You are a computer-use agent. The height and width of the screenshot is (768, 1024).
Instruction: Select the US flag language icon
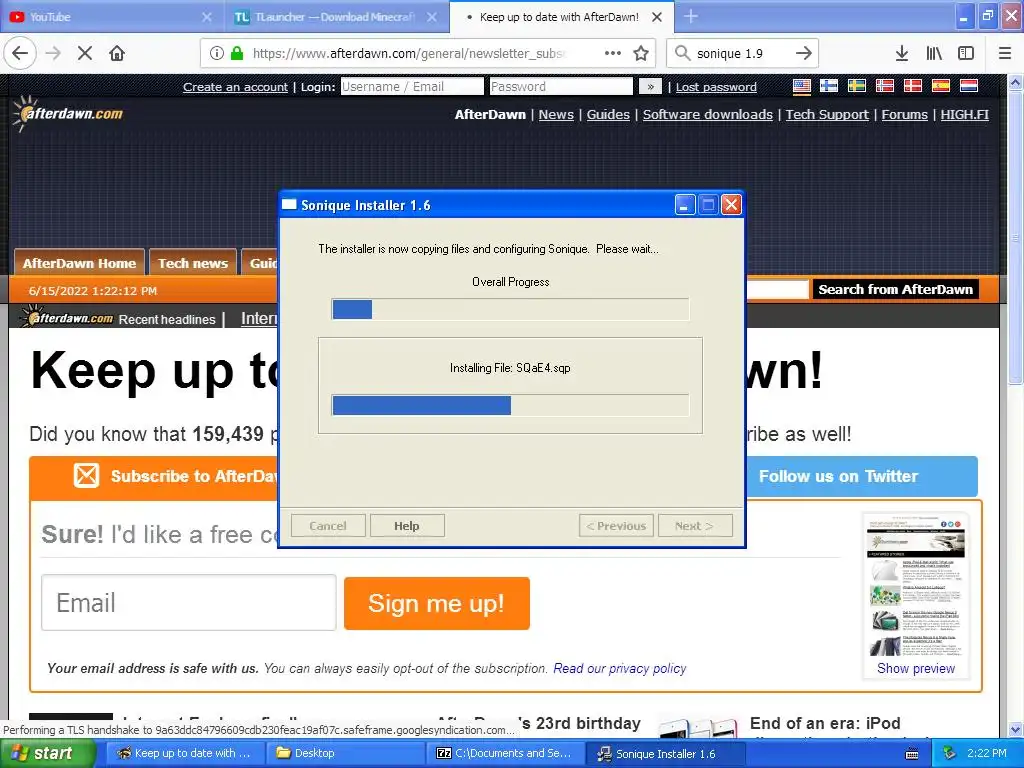pos(801,86)
